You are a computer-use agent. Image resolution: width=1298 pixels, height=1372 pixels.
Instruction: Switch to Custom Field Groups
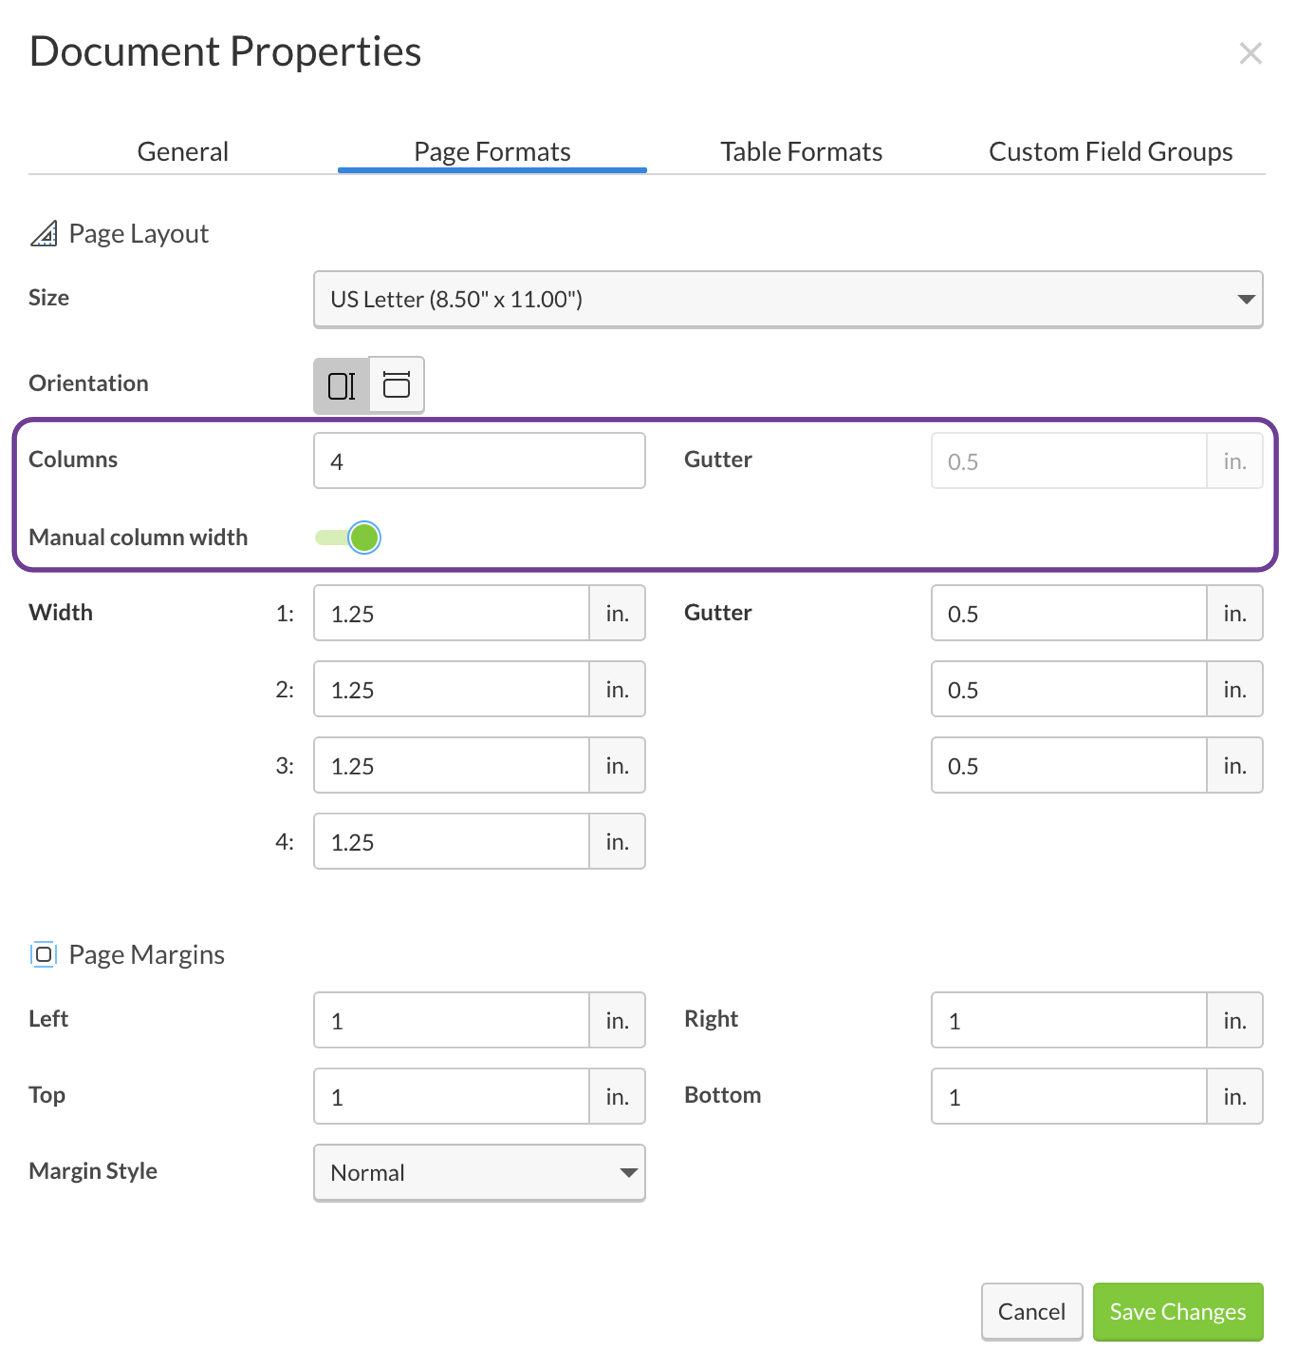point(1110,151)
